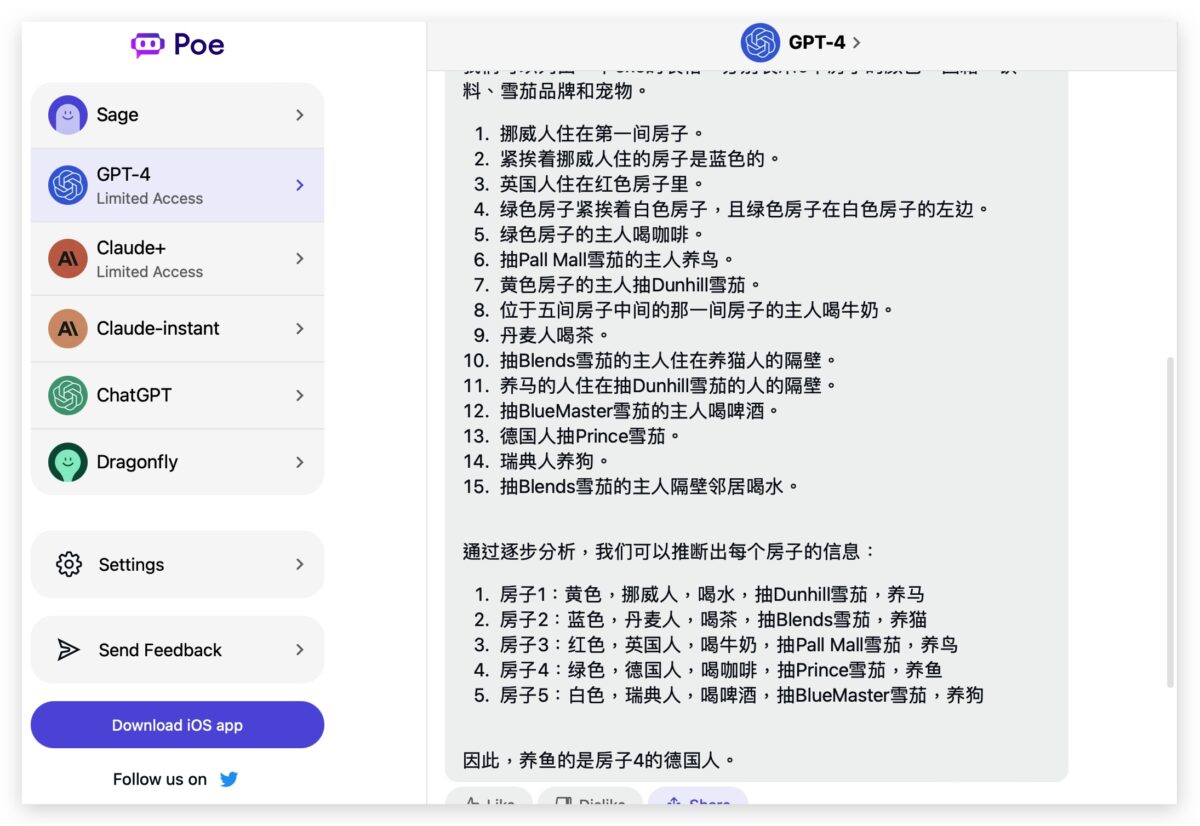Image resolution: width=1200 pixels, height=826 pixels.
Task: Click the line '抽BlueMaster雪茄的主人喝啤酒。'
Action: (639, 411)
